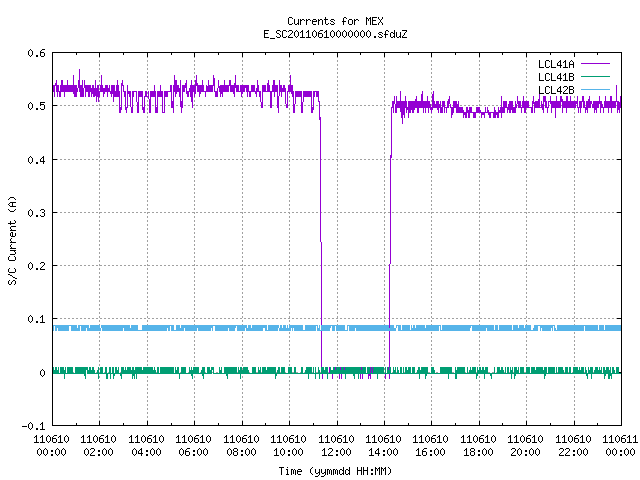Click the "16:00" time tick label

[x=431, y=452]
